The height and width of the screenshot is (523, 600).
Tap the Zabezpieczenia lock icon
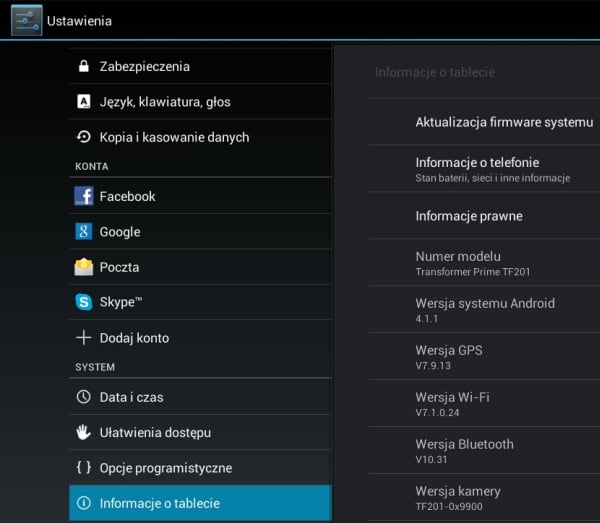pyautogui.click(x=84, y=66)
